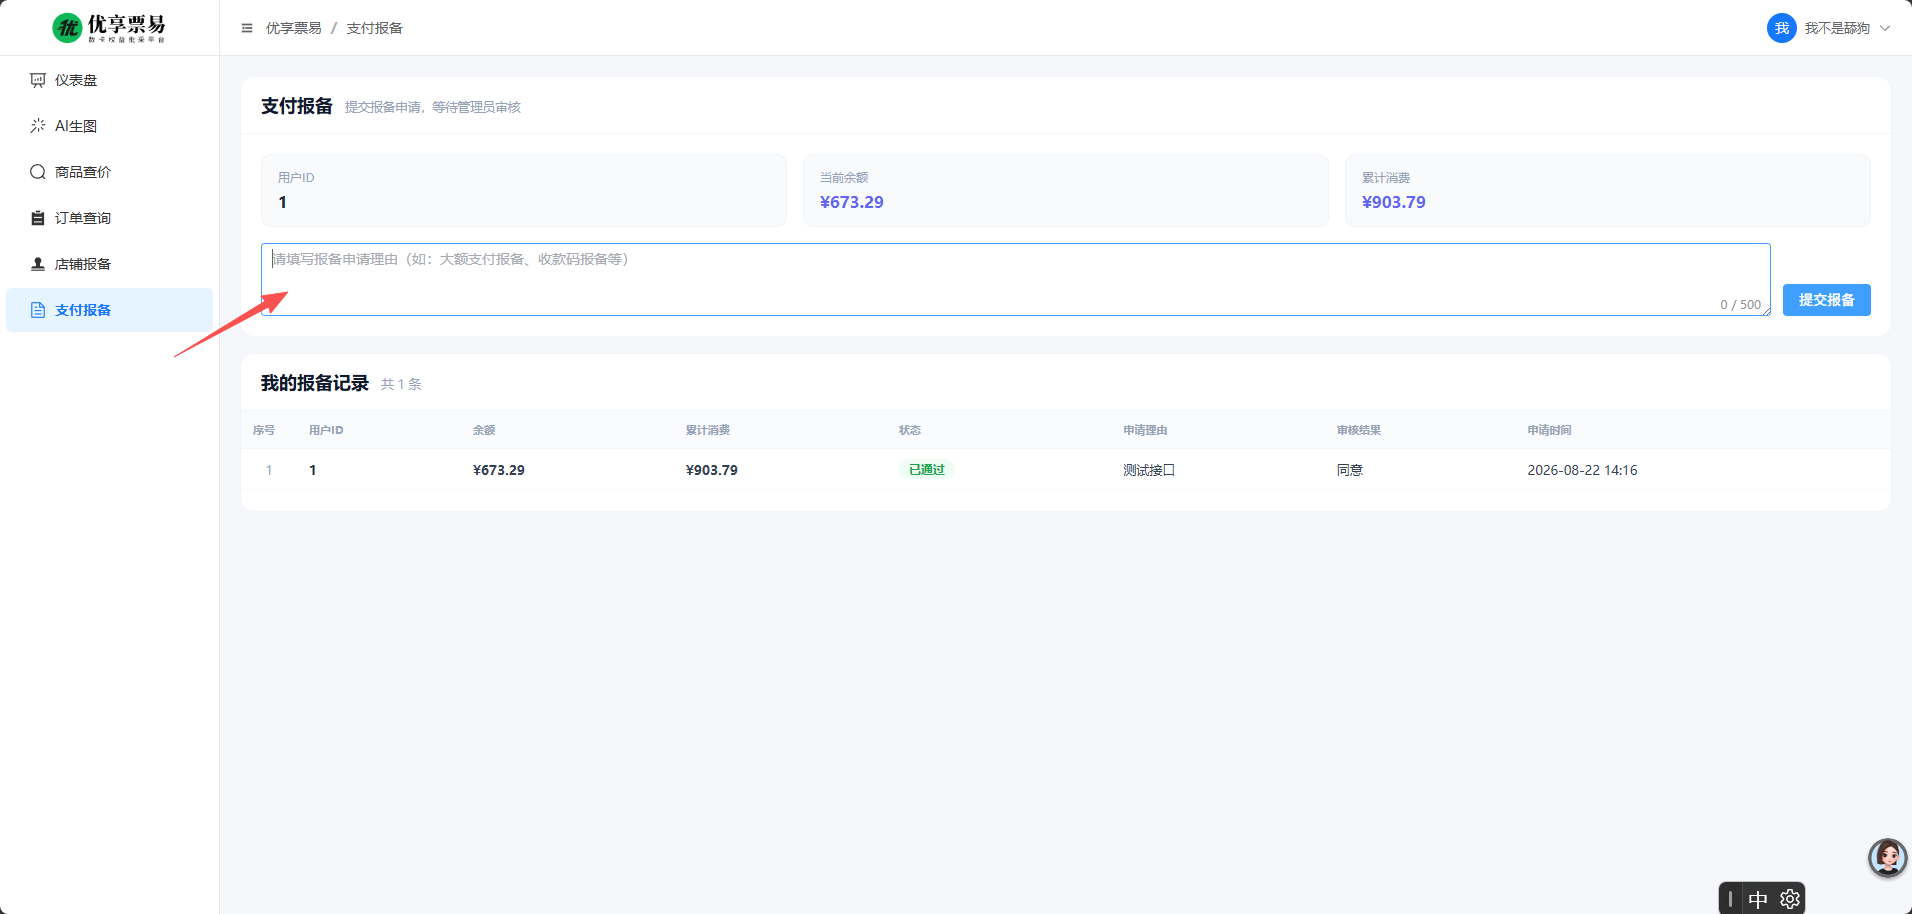Click the AI生图 sparkle icon
The height and width of the screenshot is (914, 1912).
click(x=38, y=126)
